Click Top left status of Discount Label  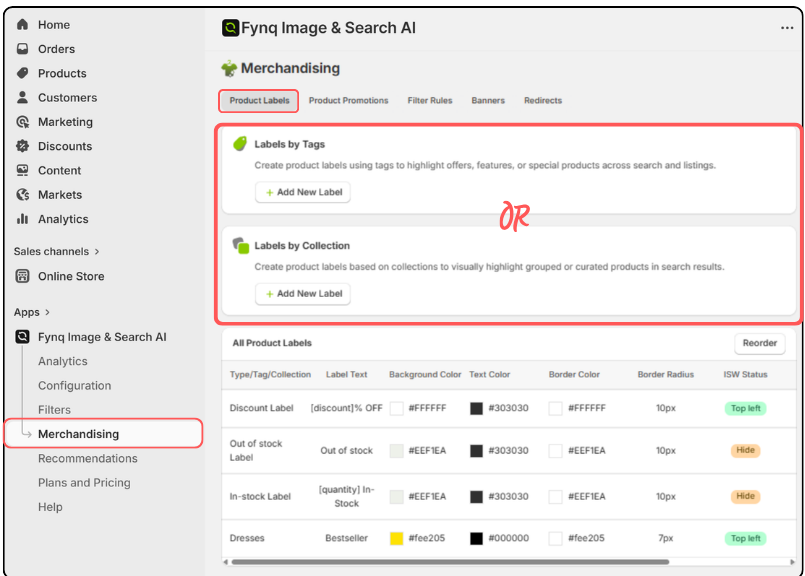pyautogui.click(x=745, y=408)
